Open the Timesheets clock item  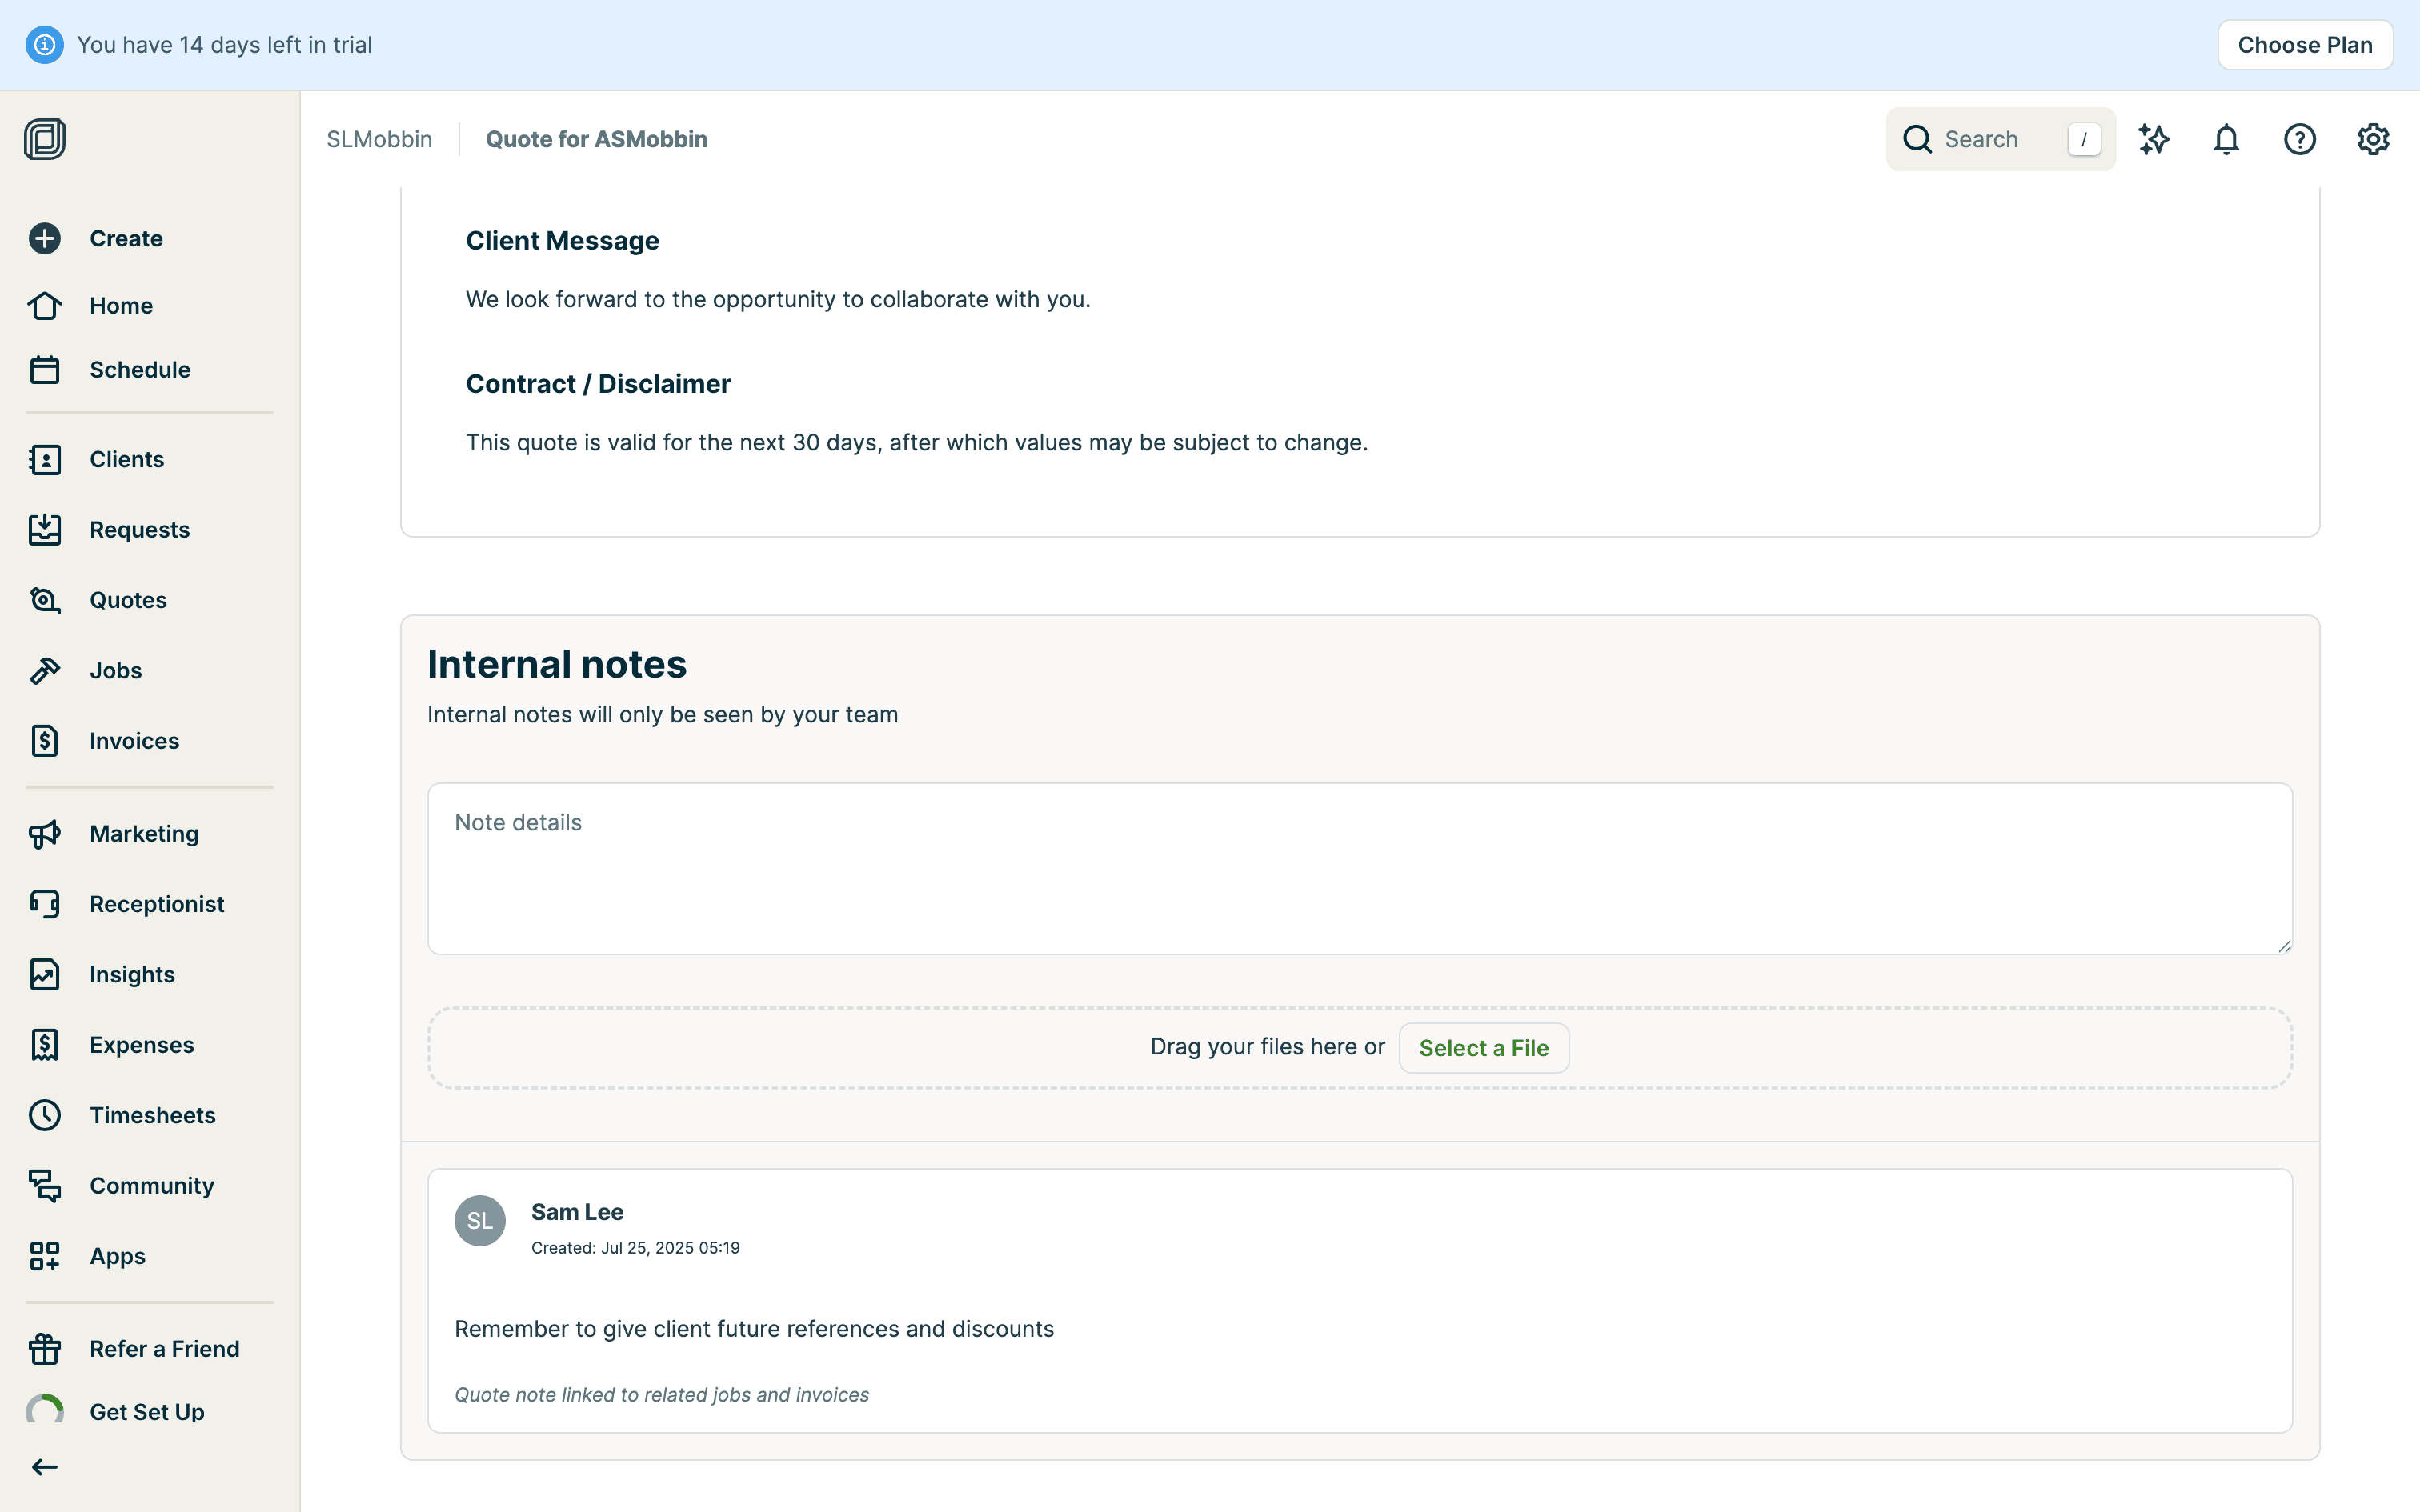pyautogui.click(x=152, y=1115)
